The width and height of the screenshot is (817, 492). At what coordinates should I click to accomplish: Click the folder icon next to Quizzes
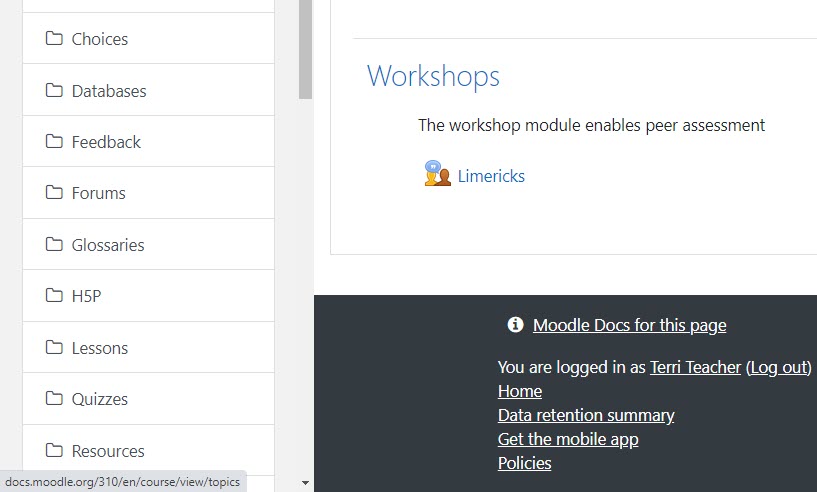pos(54,398)
